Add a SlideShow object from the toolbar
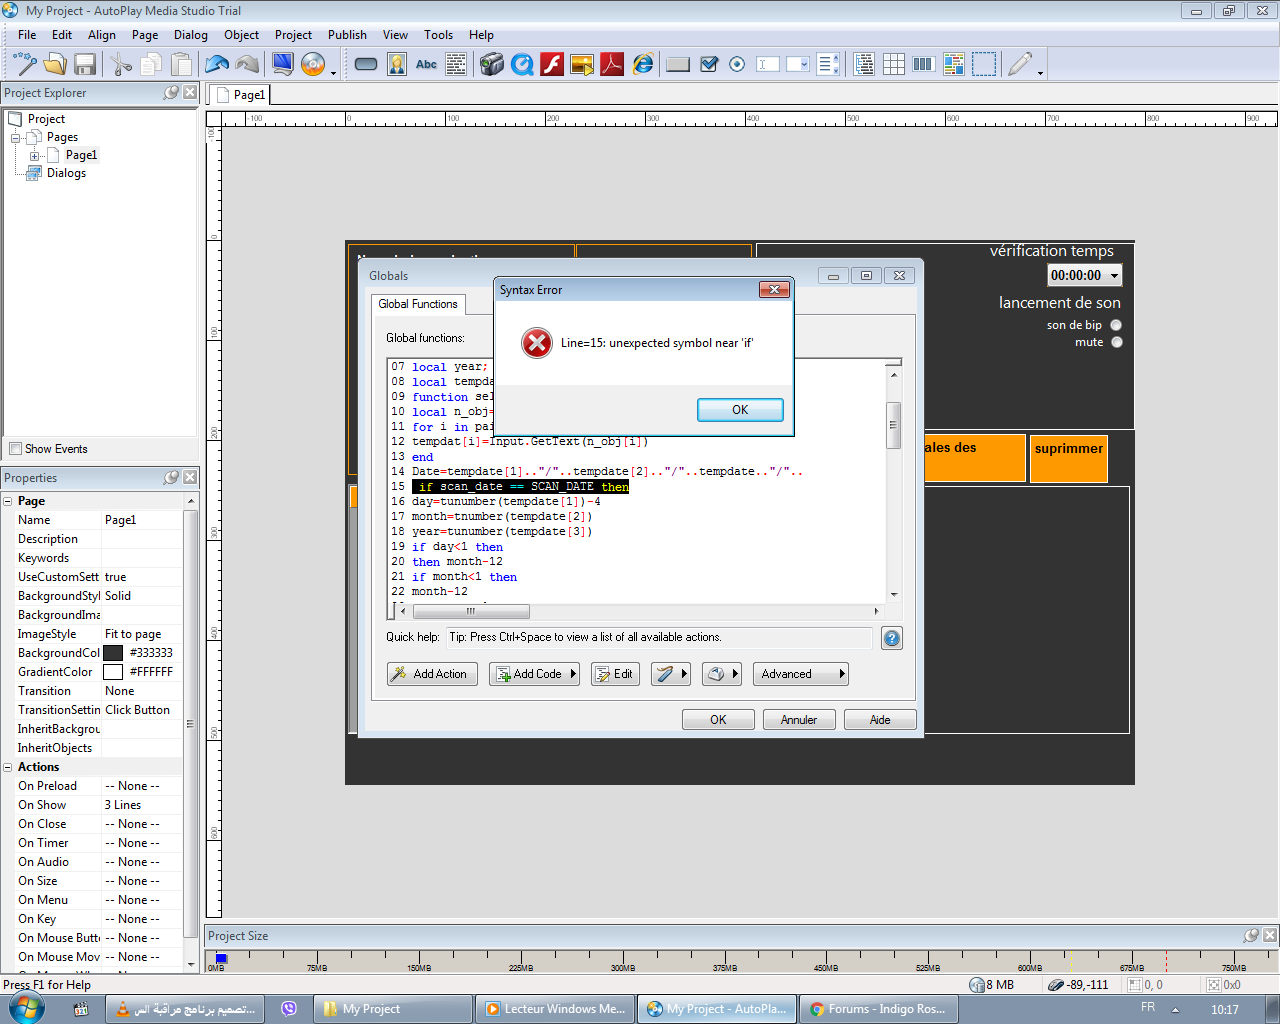Screen dimensions: 1280x1024 point(583,63)
